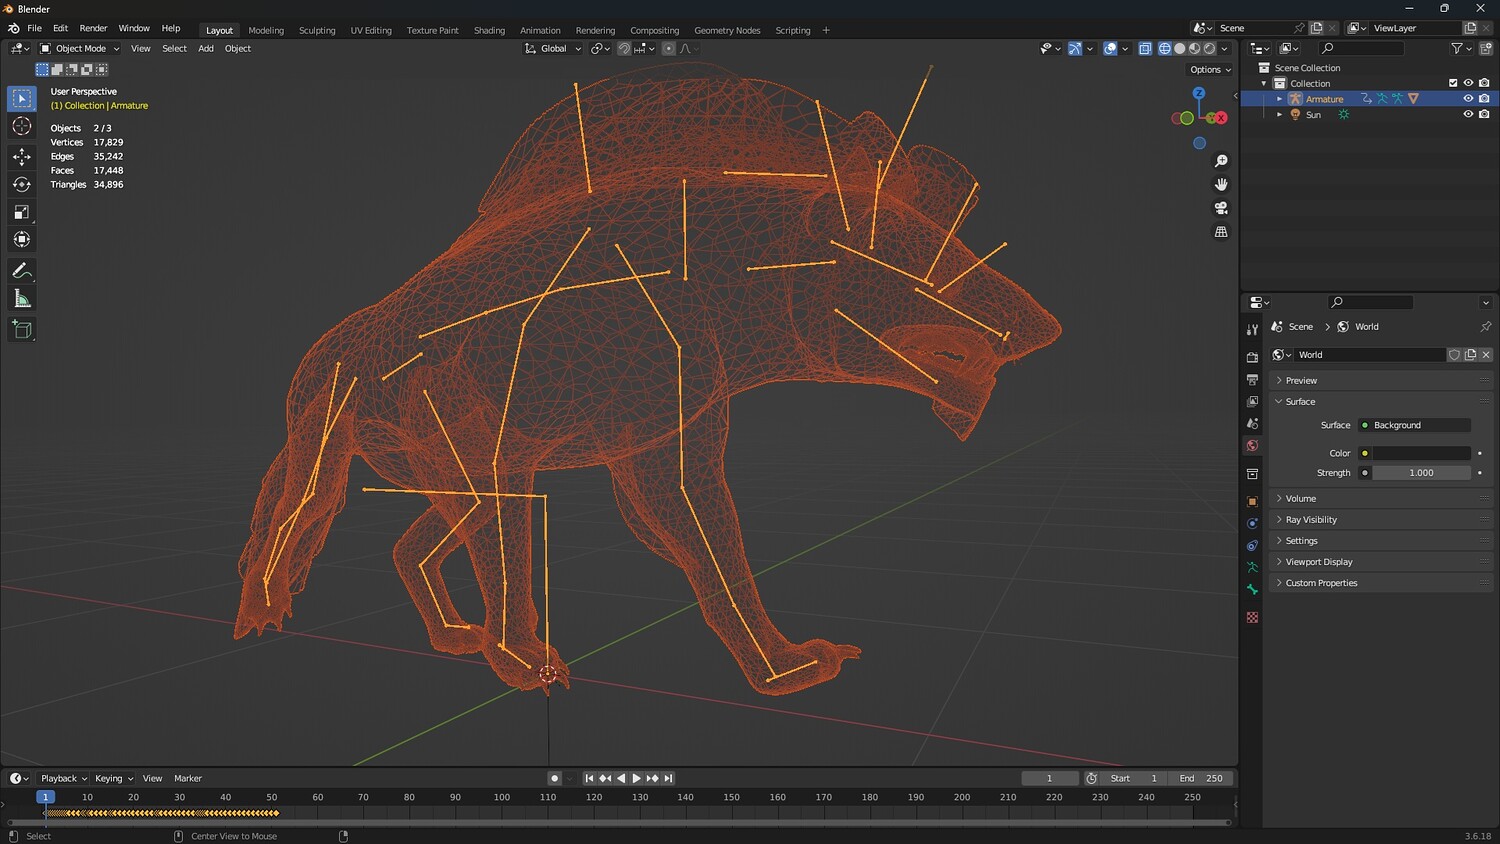Select the Scale tool
The width and height of the screenshot is (1500, 844).
[x=22, y=212]
